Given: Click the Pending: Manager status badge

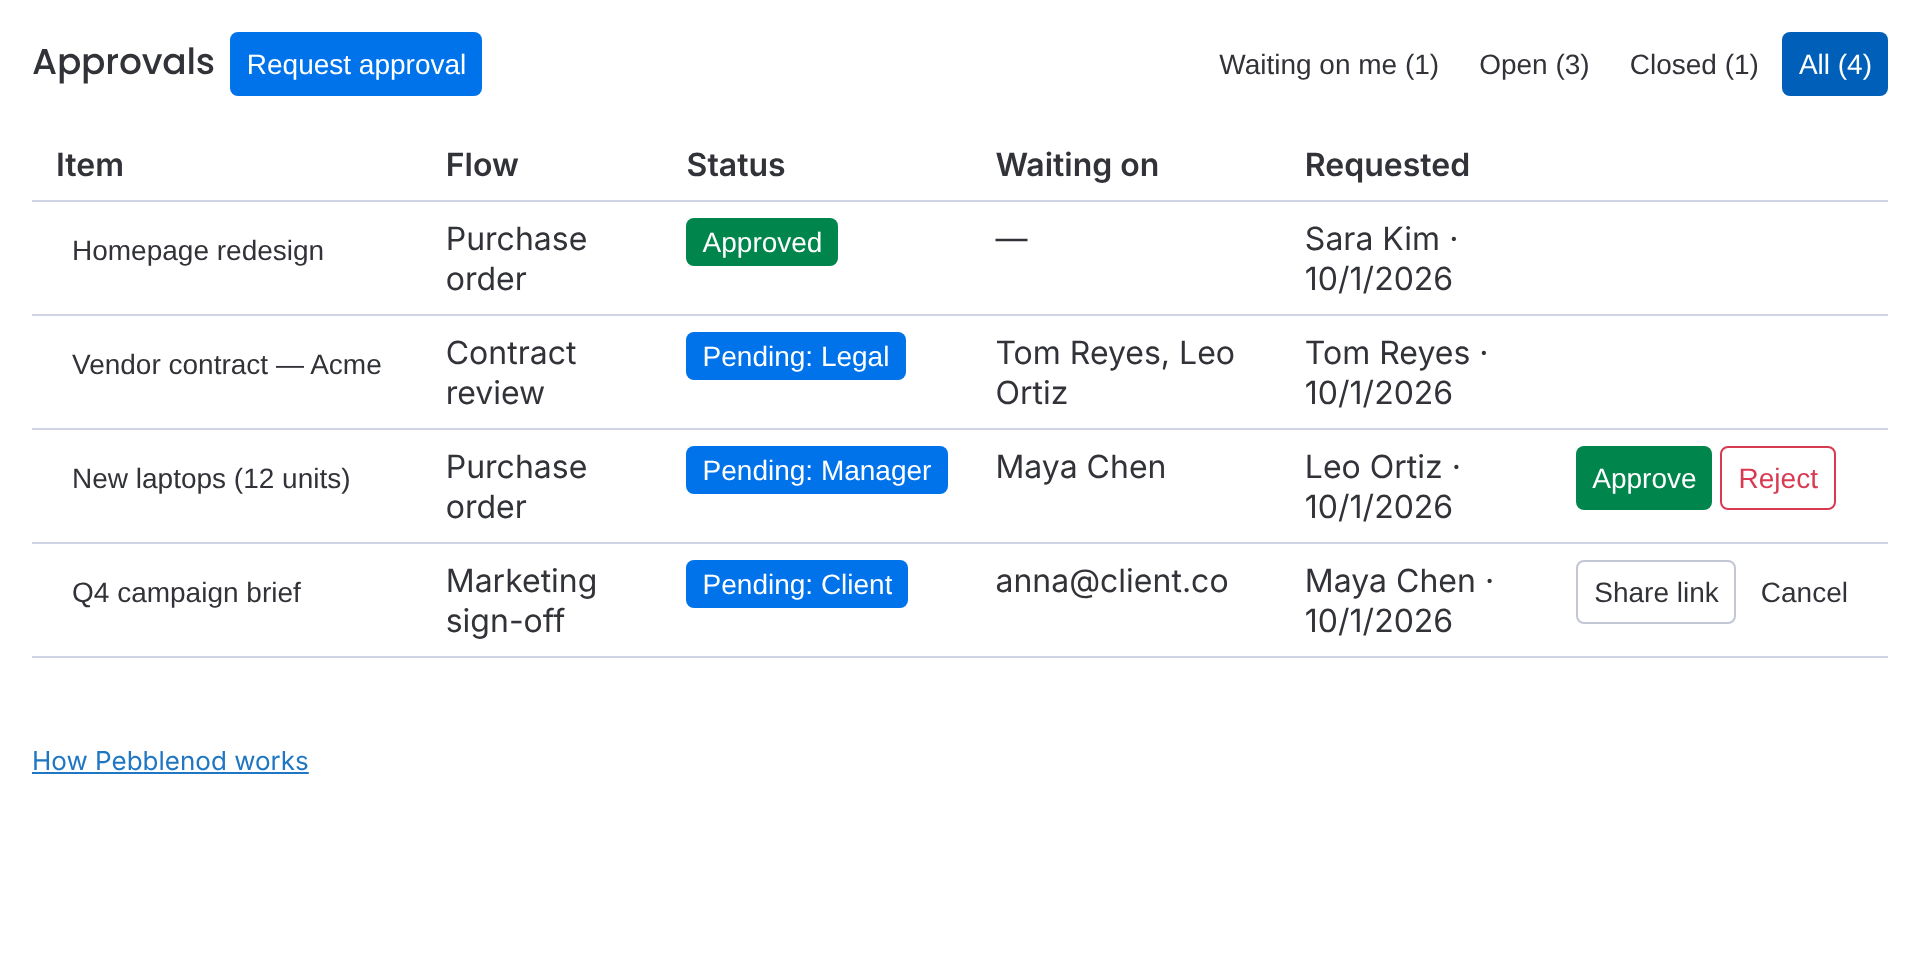Looking at the screenshot, I should [817, 470].
